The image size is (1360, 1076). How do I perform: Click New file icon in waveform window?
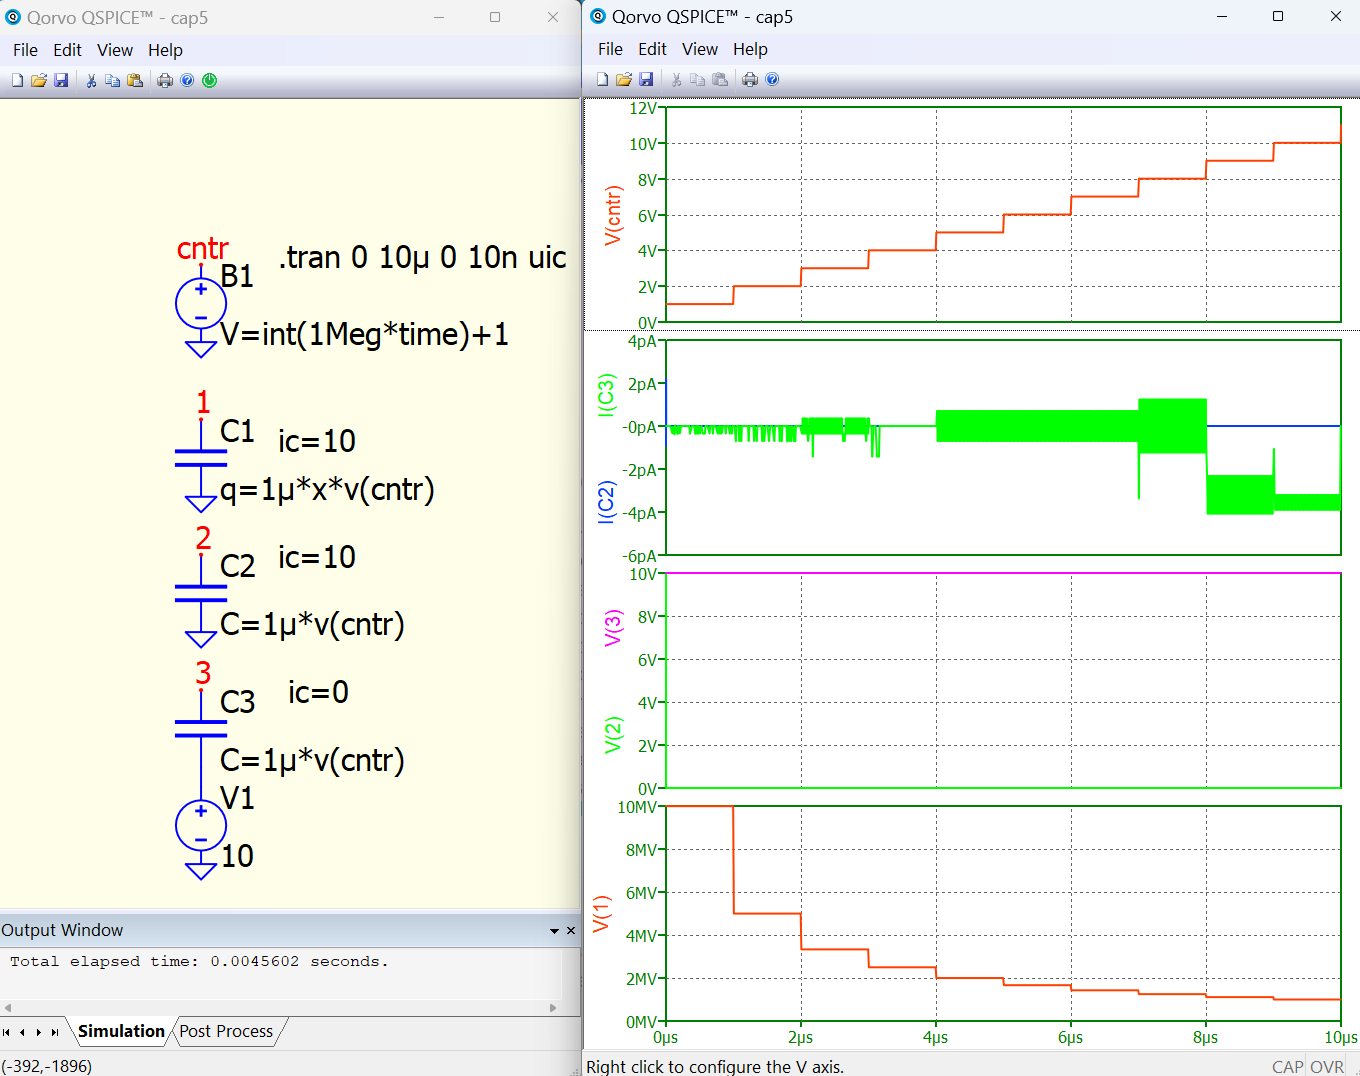[602, 79]
